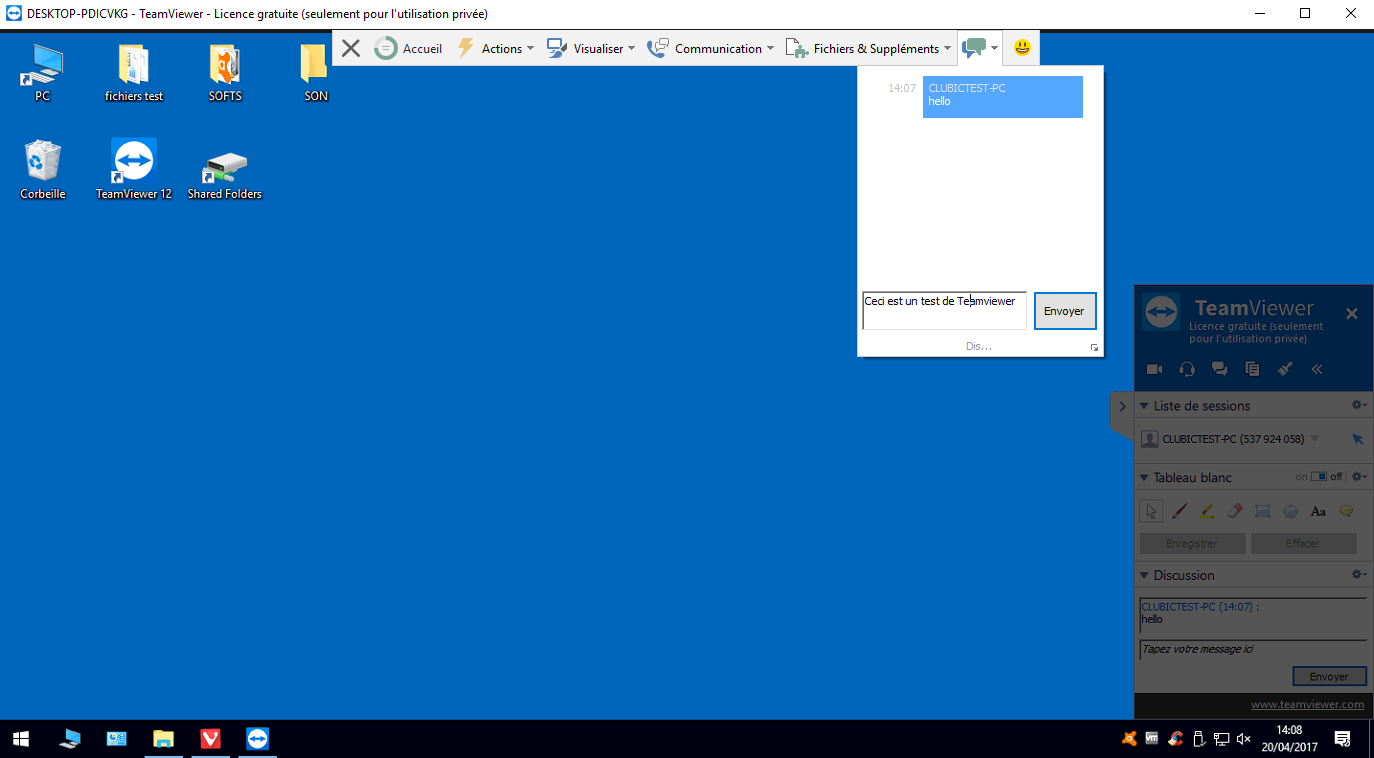Click the smiley feedback icon
Image resolution: width=1374 pixels, height=758 pixels.
click(1022, 47)
